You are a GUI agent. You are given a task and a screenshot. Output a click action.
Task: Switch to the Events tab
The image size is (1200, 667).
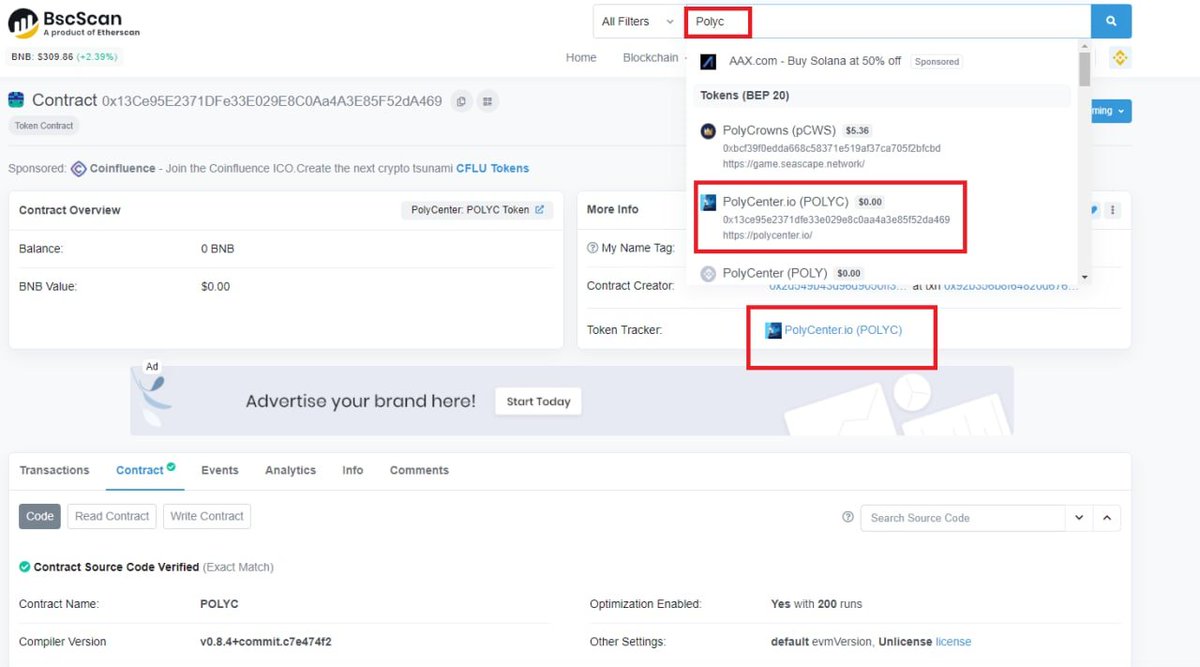(220, 470)
